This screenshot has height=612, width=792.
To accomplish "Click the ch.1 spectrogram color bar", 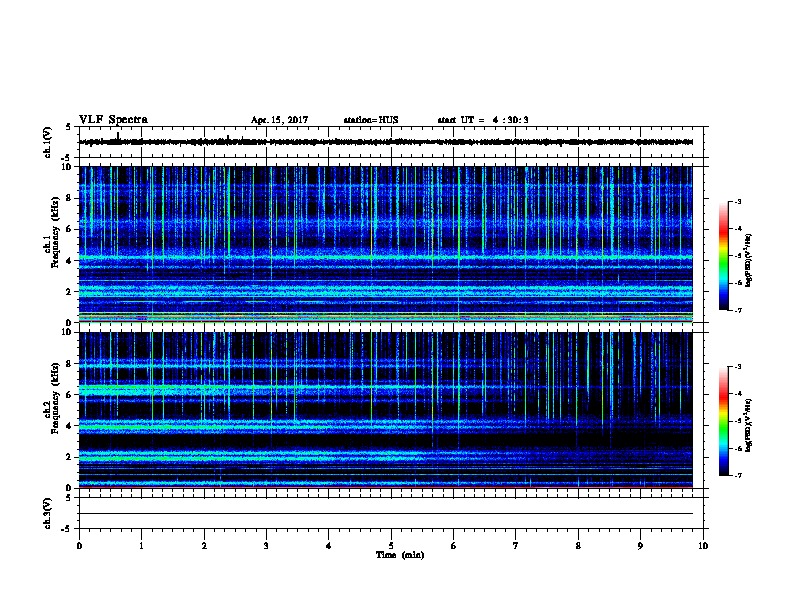I will [723, 256].
